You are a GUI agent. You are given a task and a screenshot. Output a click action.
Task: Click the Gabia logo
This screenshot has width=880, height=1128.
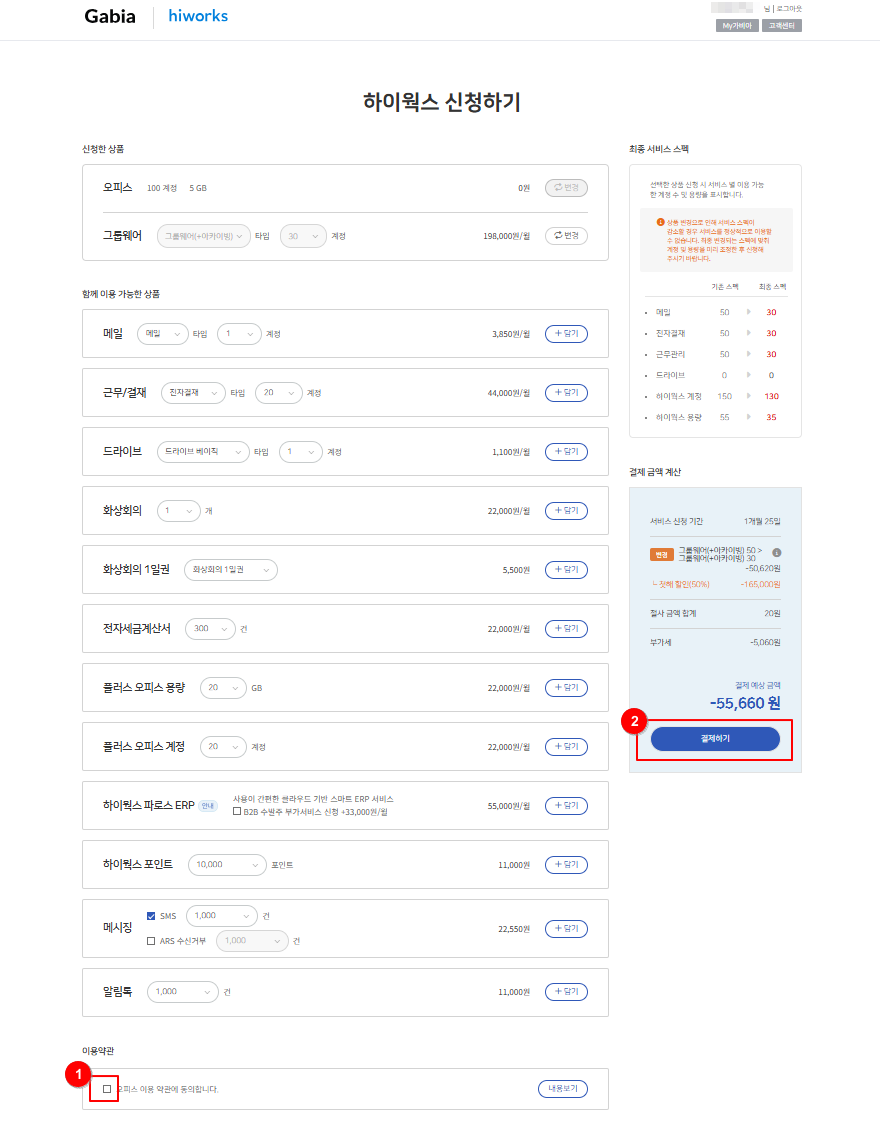110,16
